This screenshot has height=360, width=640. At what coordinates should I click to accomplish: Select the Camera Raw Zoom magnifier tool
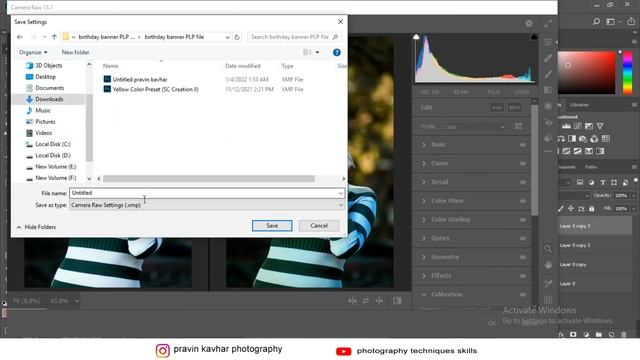[548, 248]
